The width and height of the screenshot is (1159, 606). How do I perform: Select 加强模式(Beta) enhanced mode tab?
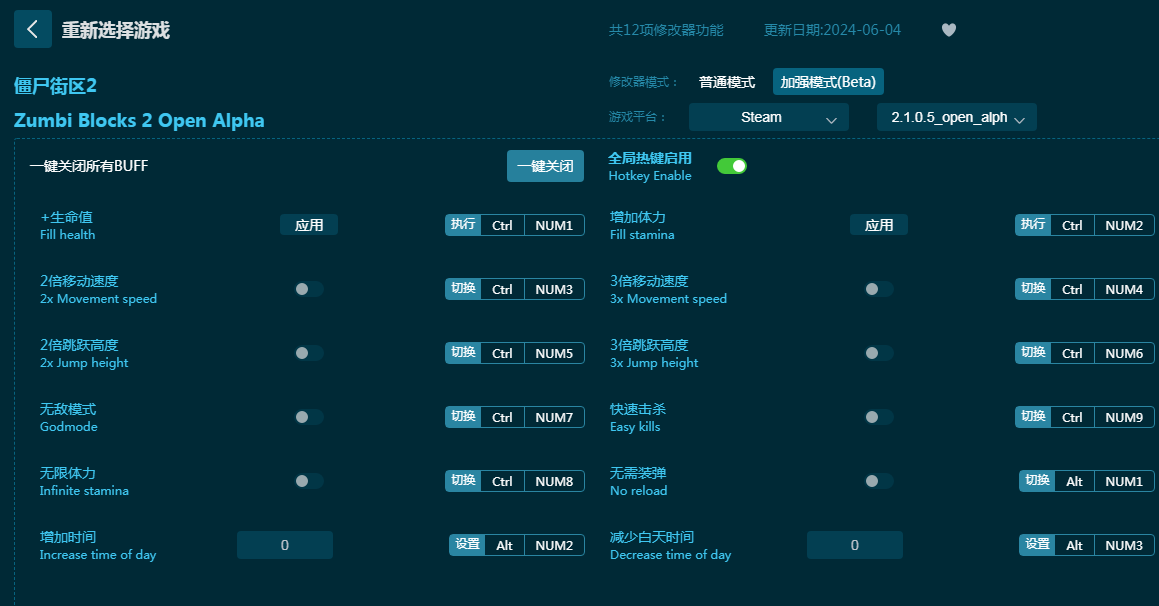(x=828, y=82)
